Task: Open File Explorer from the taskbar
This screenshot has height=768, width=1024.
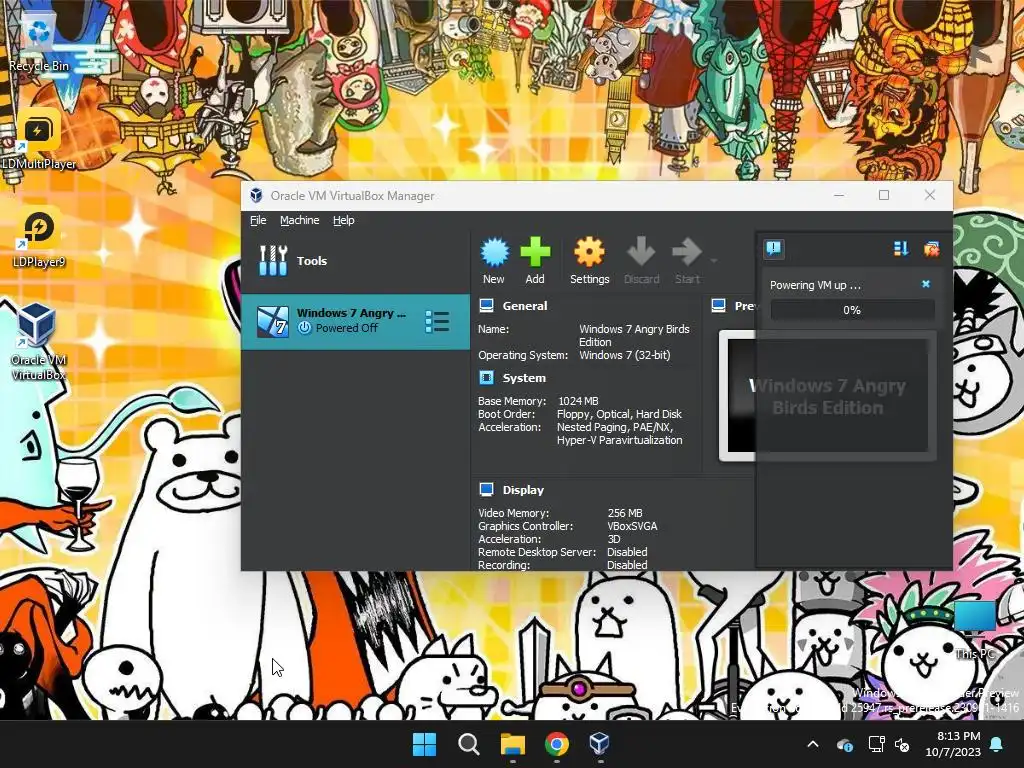Action: click(513, 744)
